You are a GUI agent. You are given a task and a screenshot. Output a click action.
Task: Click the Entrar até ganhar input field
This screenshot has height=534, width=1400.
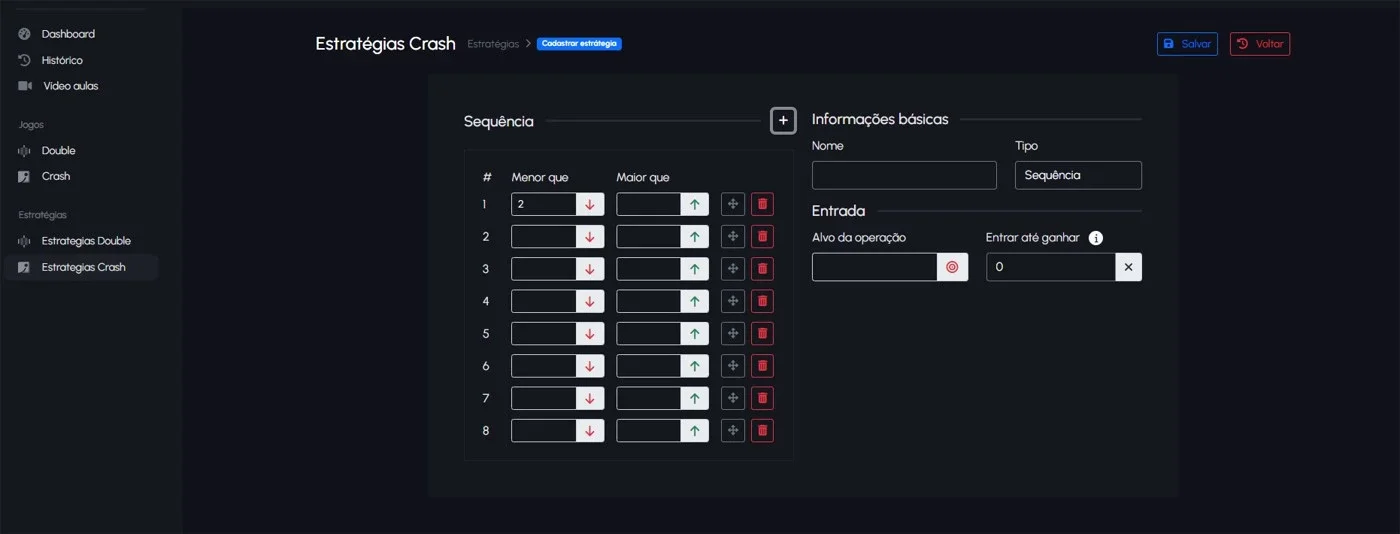click(1051, 267)
